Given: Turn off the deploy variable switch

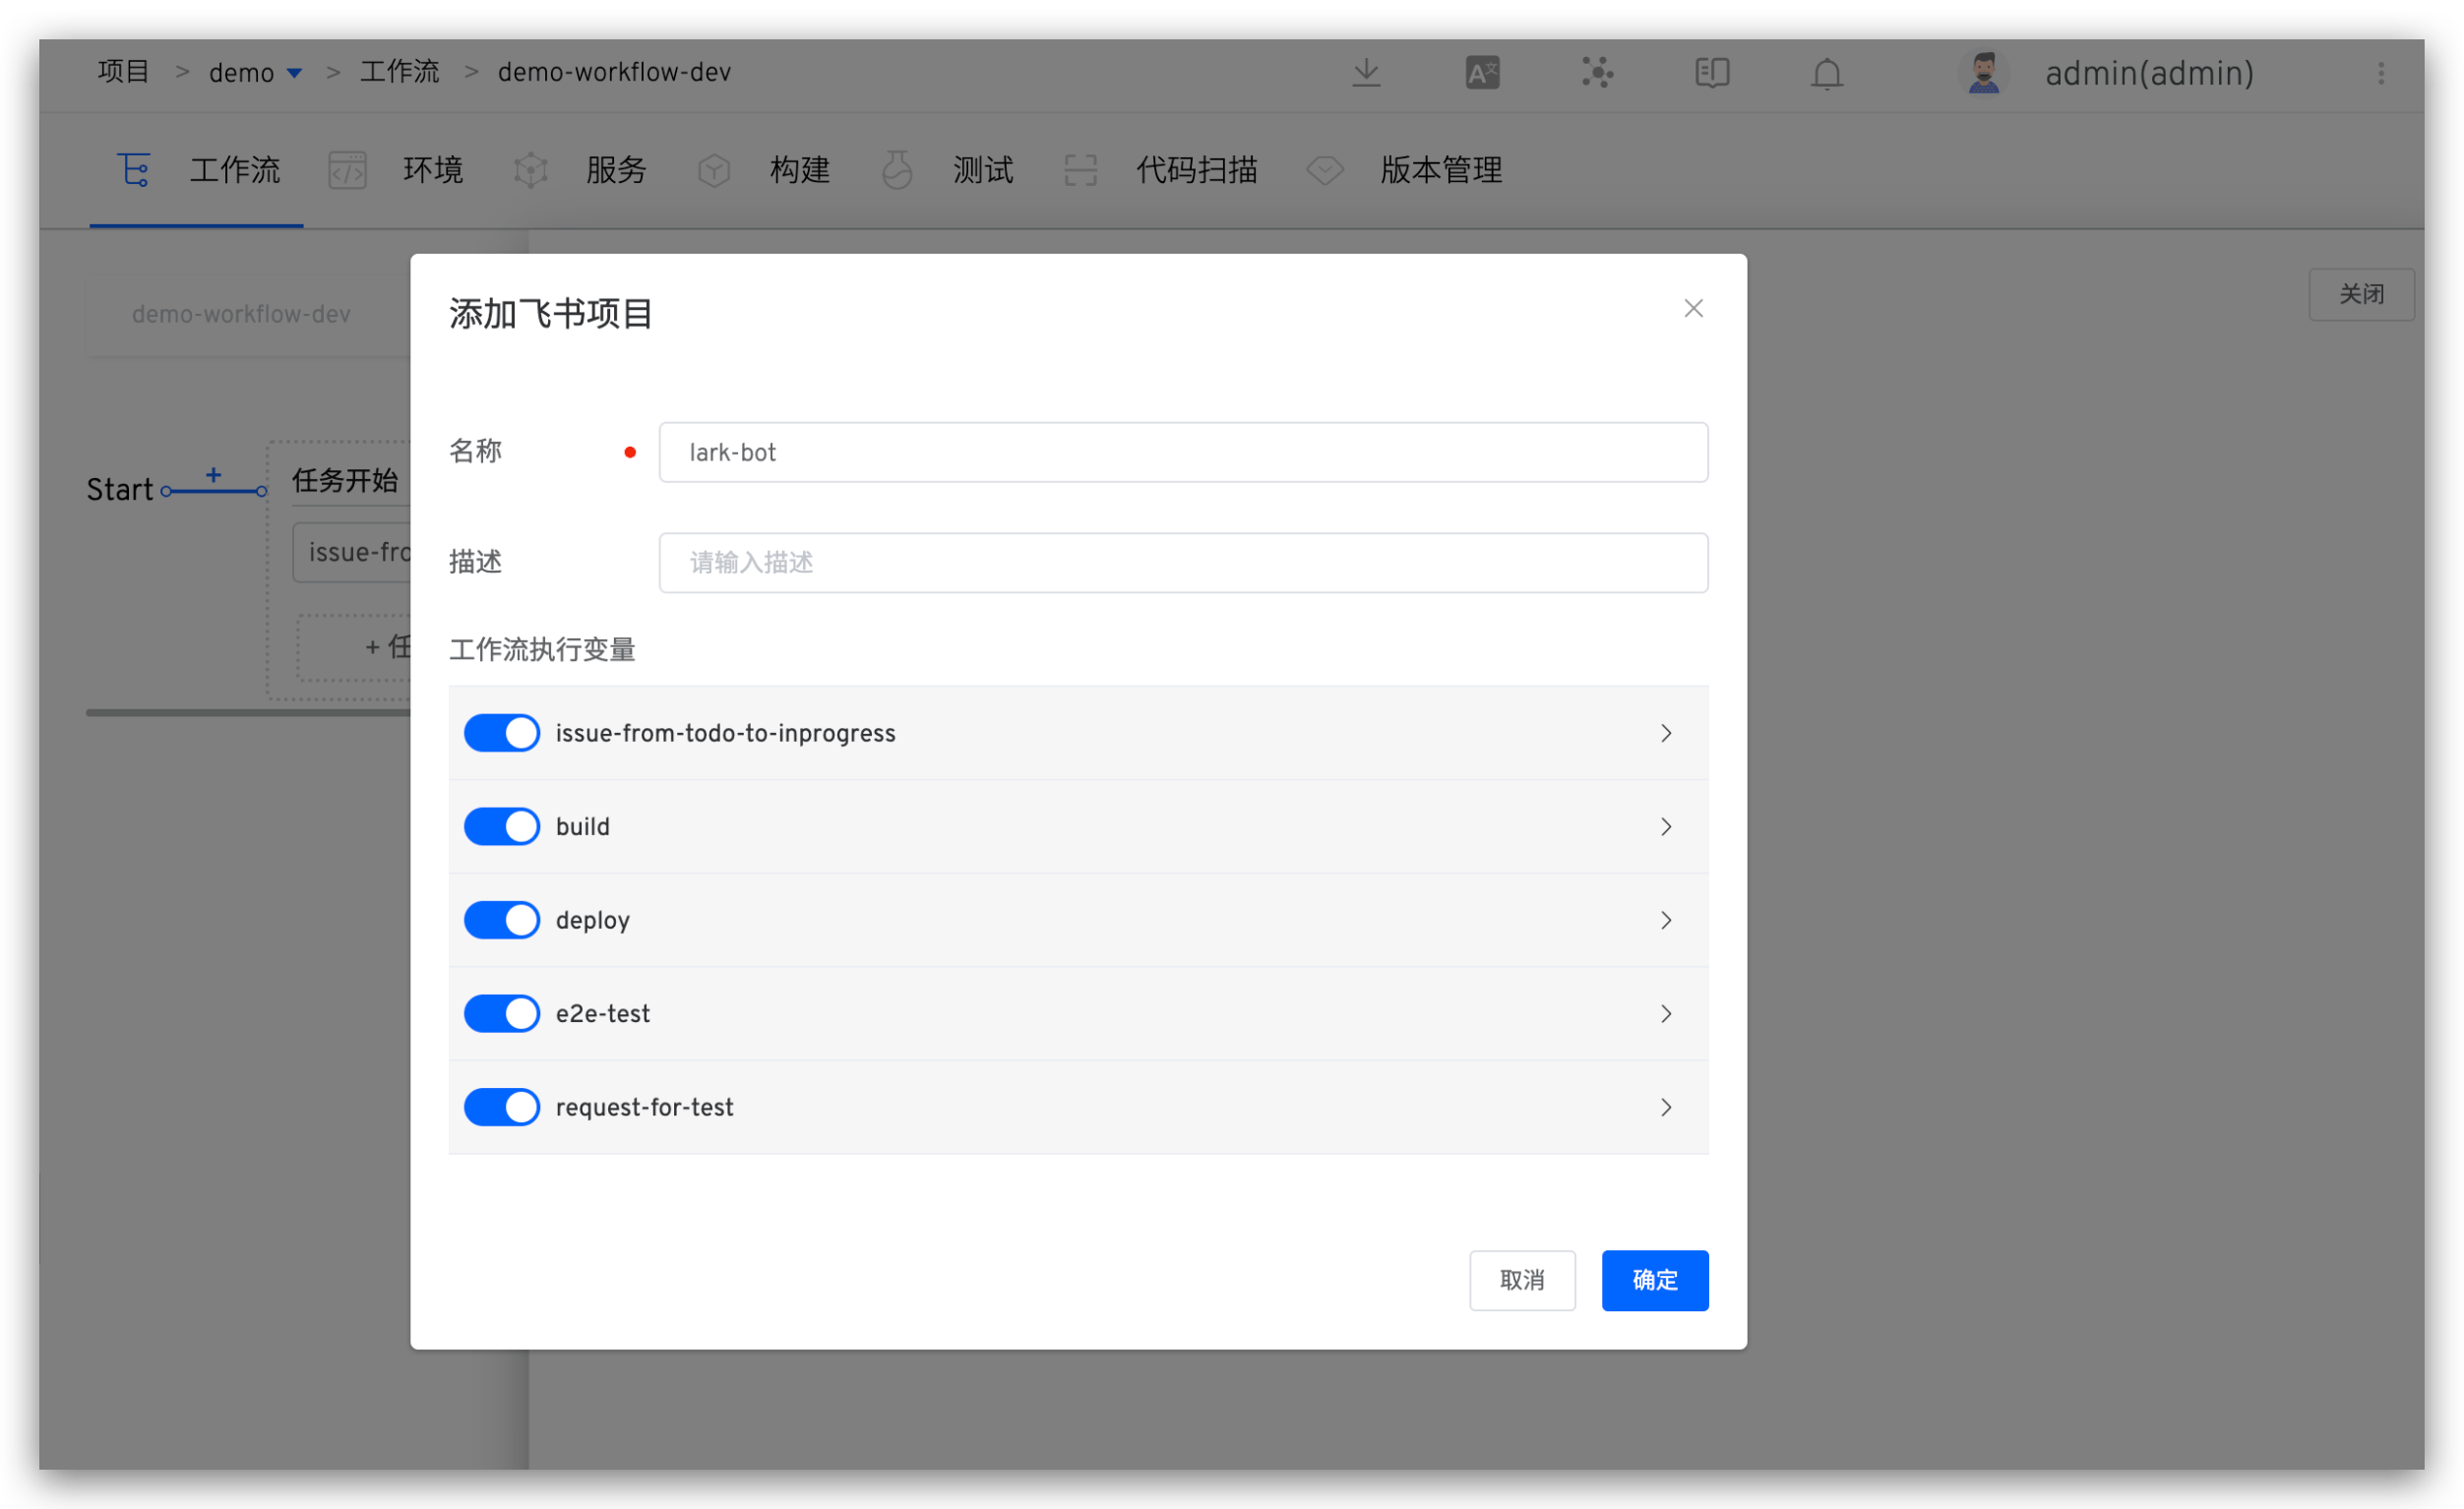Looking at the screenshot, I should pyautogui.click(x=501, y=919).
